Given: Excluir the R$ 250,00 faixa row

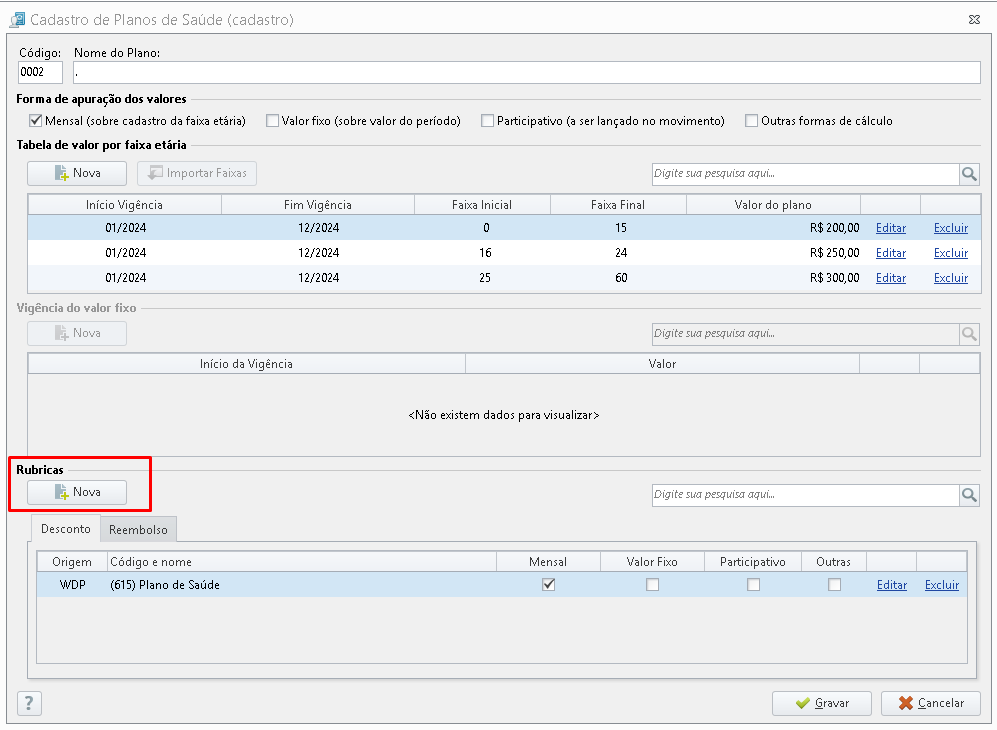Looking at the screenshot, I should tap(951, 252).
